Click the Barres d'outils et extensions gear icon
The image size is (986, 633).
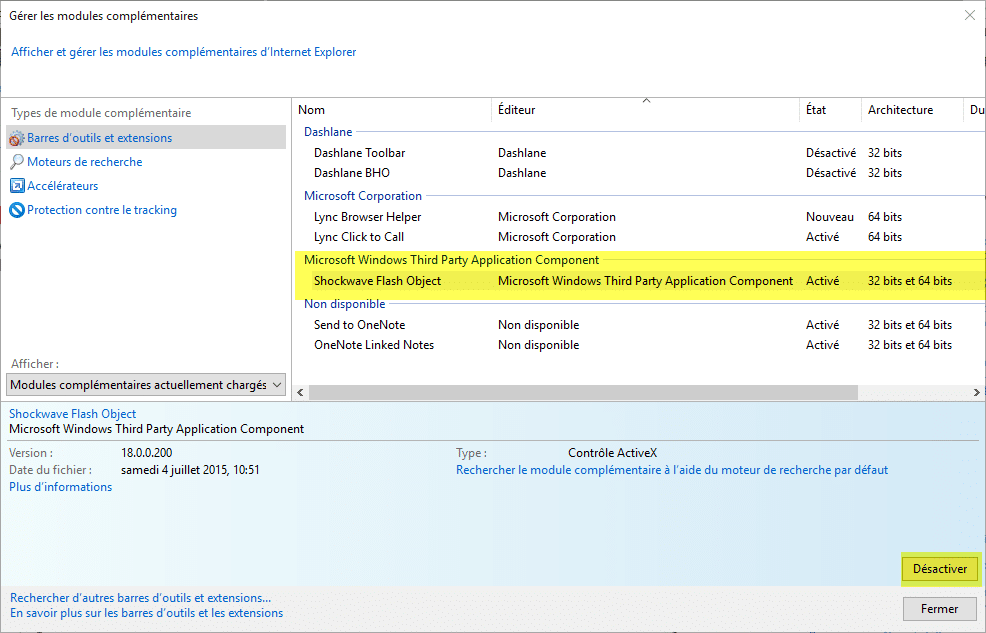[x=17, y=138]
